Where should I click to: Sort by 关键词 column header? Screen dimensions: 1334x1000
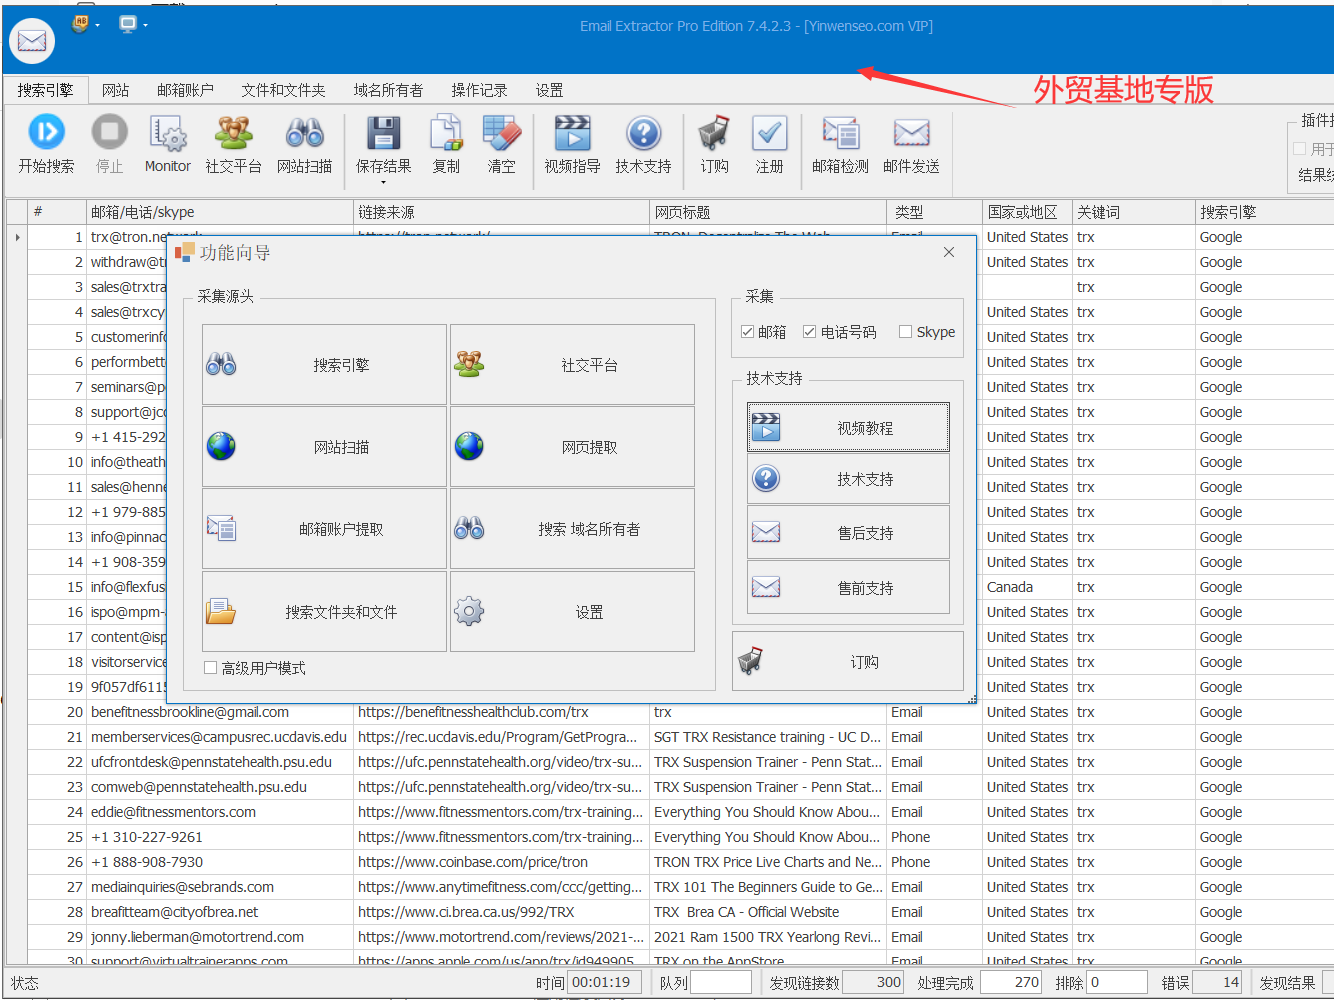[x=1134, y=212]
